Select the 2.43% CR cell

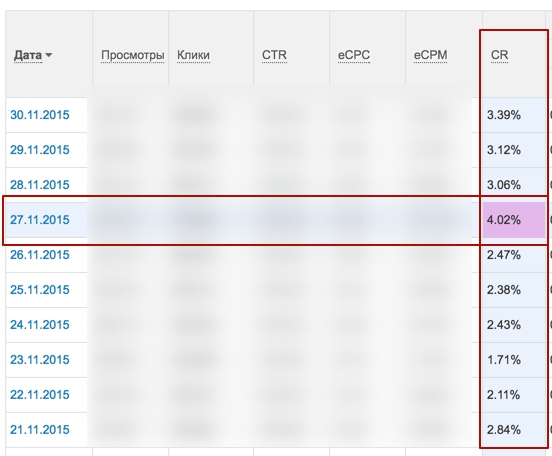pyautogui.click(x=514, y=325)
